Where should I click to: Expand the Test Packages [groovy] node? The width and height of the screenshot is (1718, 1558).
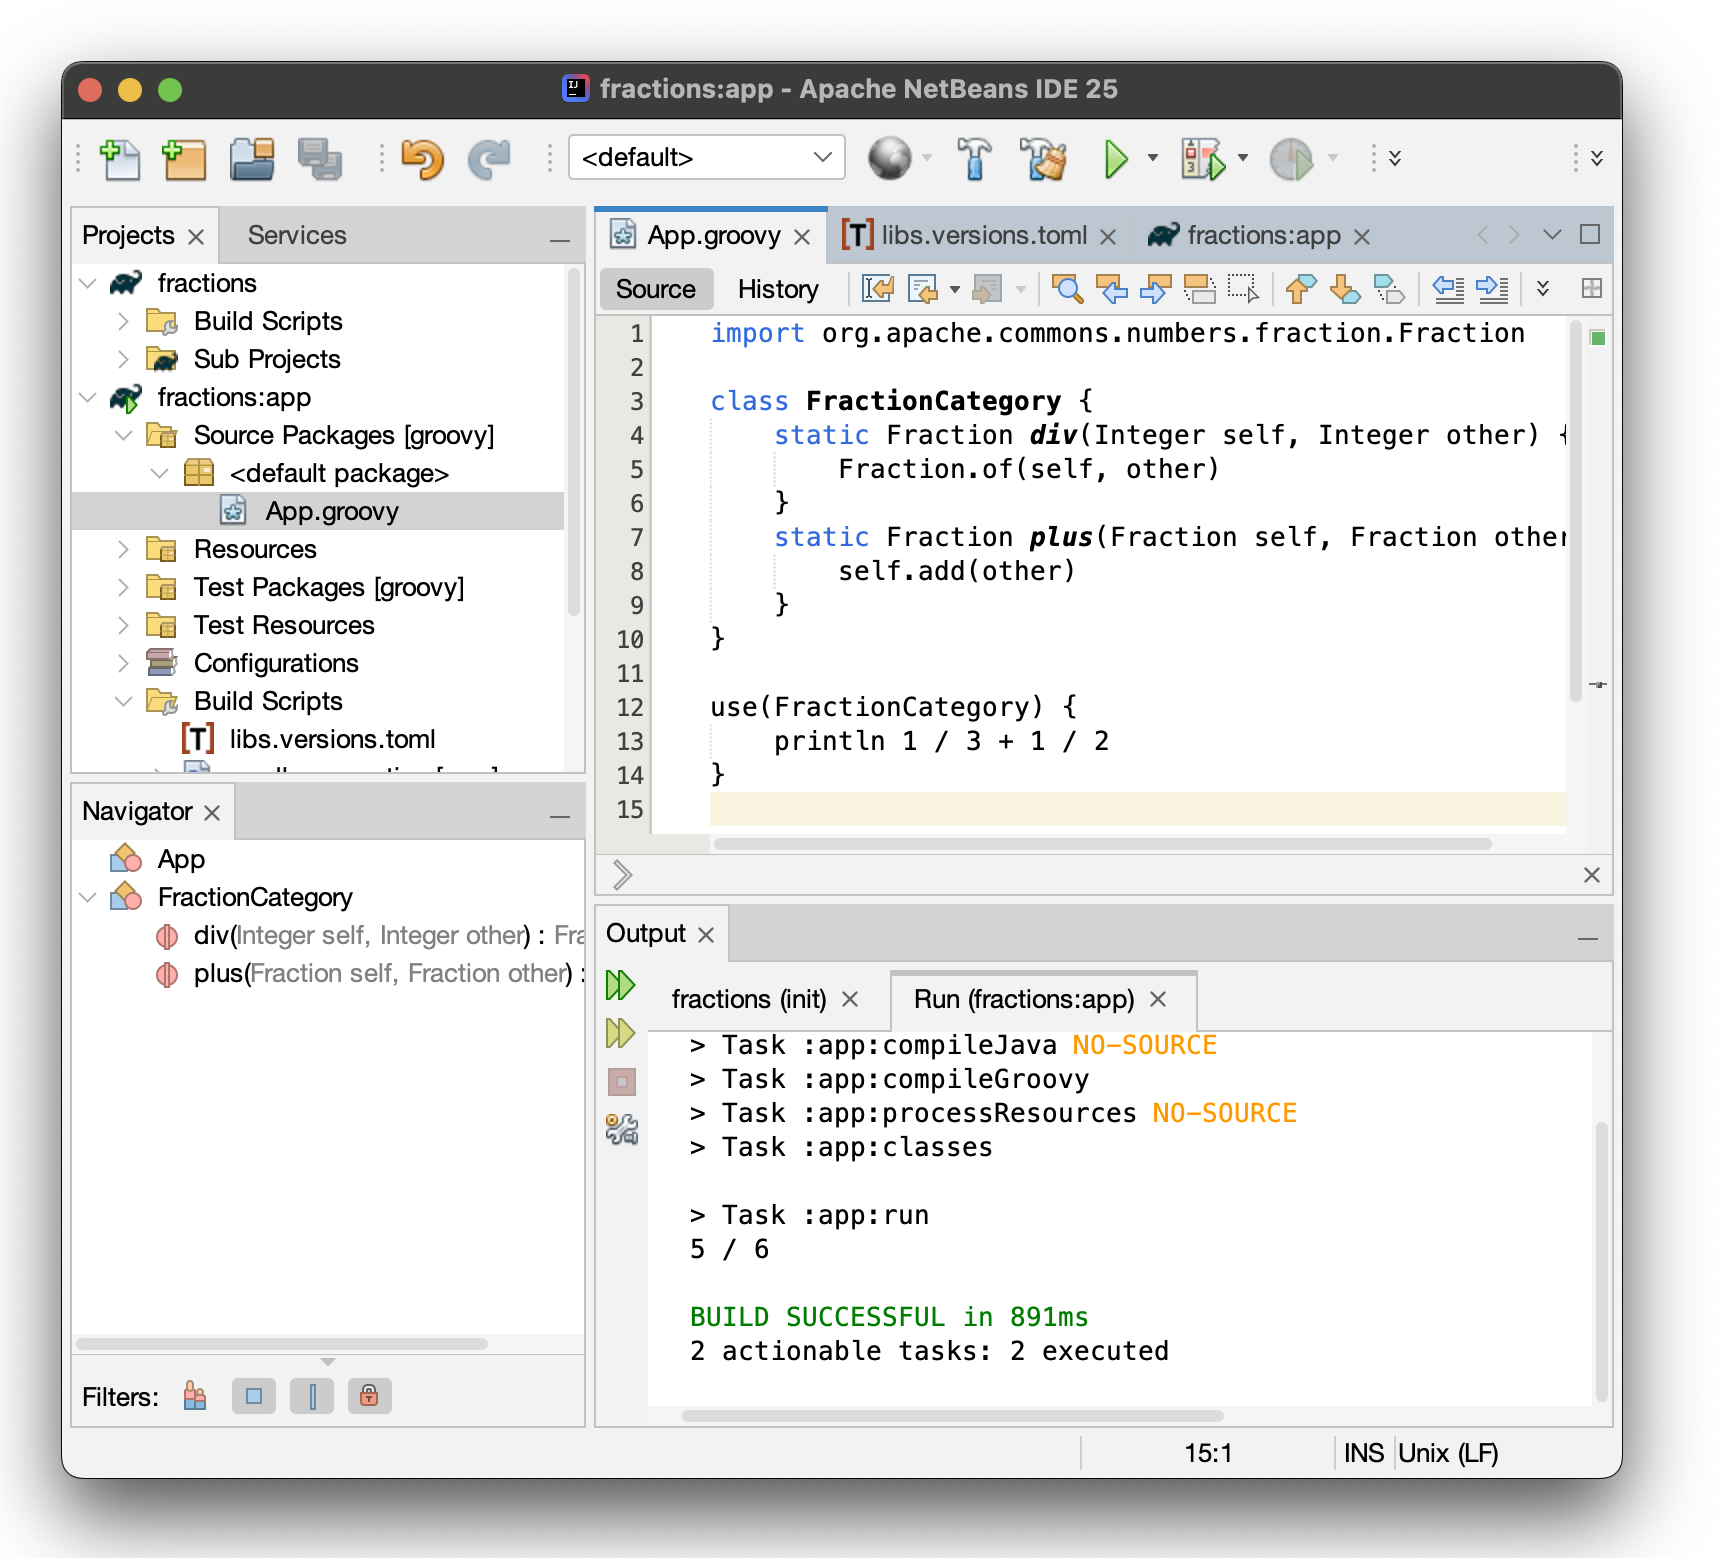pyautogui.click(x=123, y=587)
